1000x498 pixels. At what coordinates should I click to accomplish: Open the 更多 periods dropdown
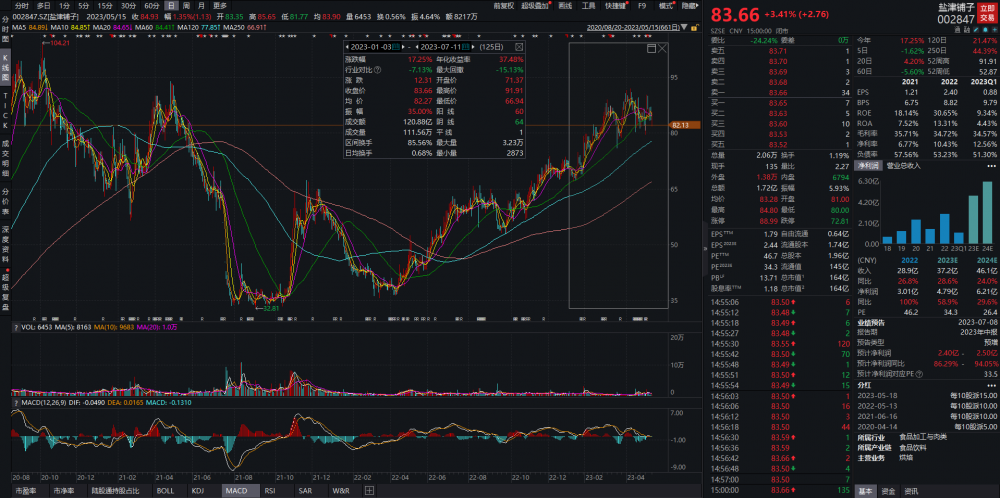(x=220, y=5)
